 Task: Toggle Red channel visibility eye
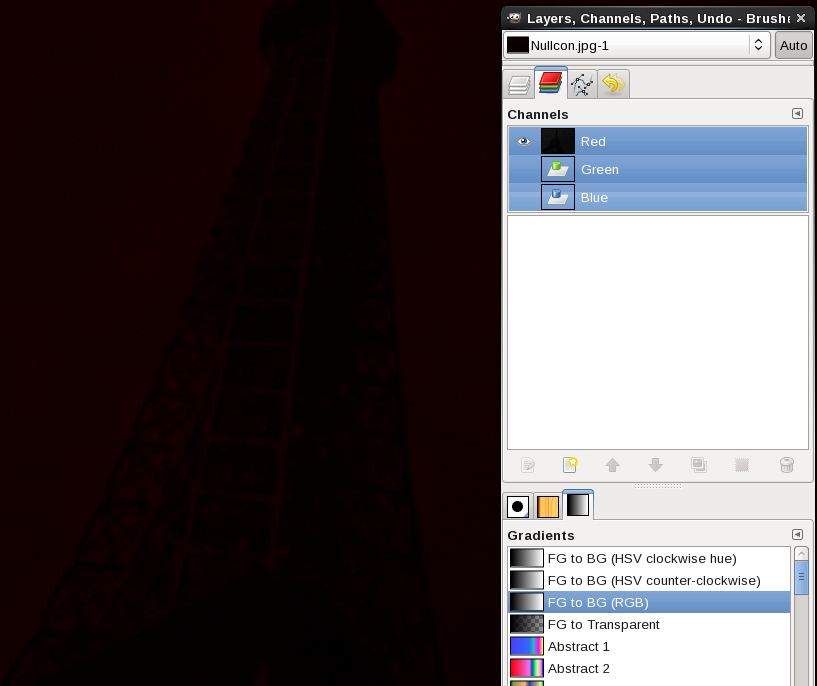point(524,141)
